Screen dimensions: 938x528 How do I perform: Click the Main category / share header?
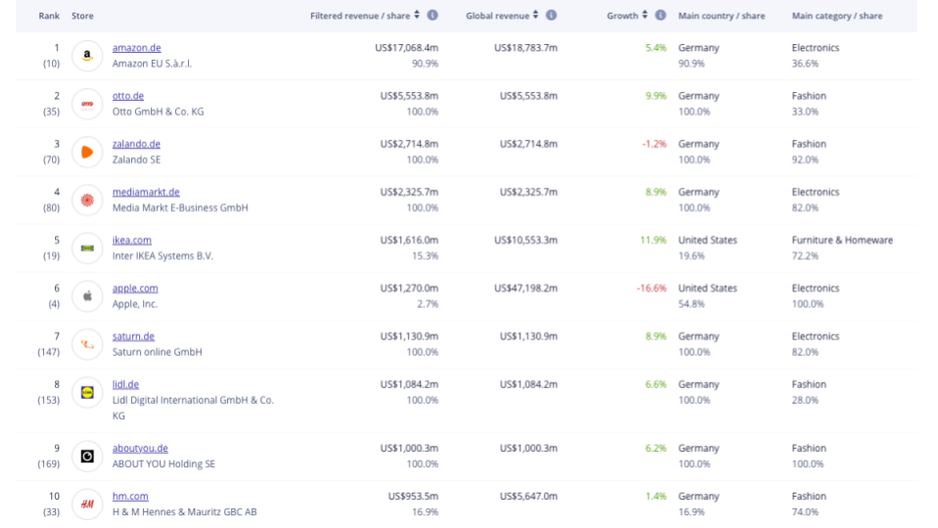click(x=837, y=16)
